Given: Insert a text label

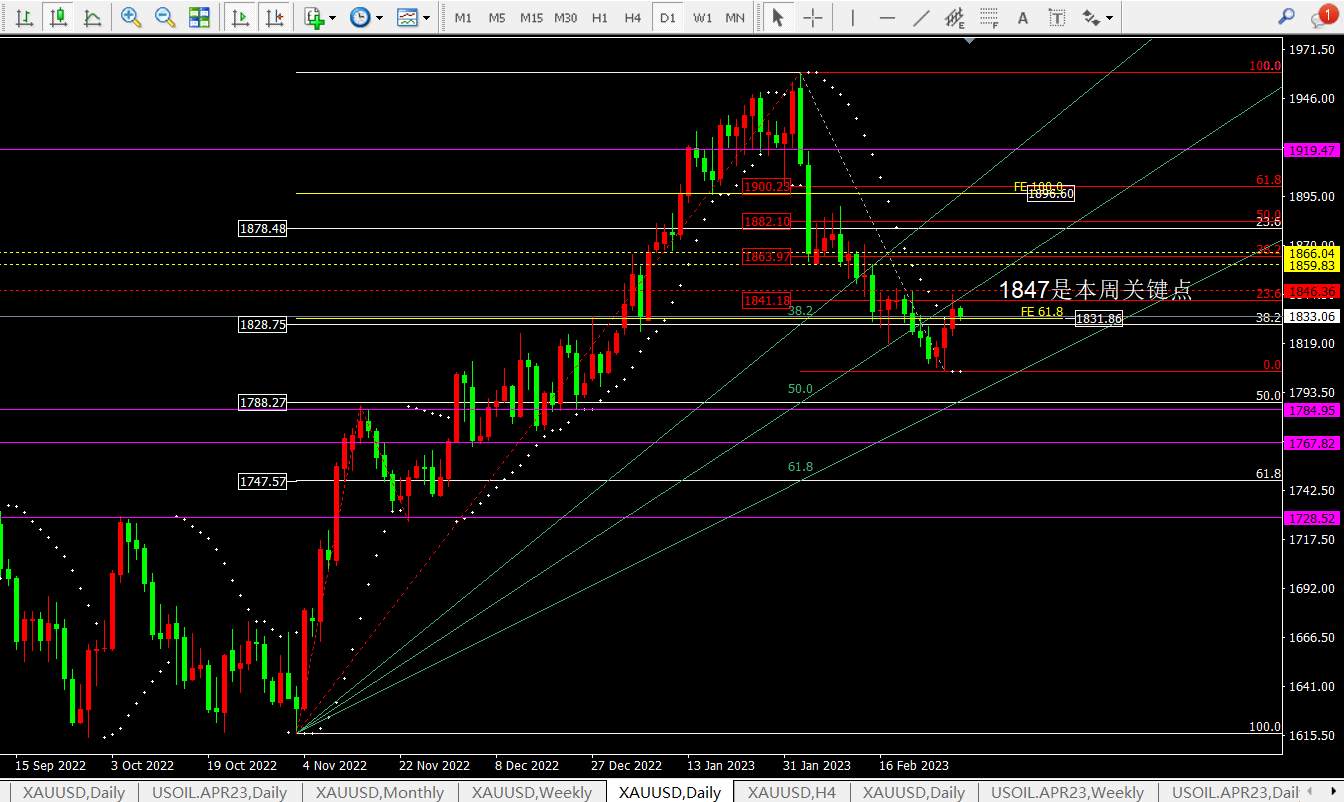Looking at the screenshot, I should tap(1057, 17).
